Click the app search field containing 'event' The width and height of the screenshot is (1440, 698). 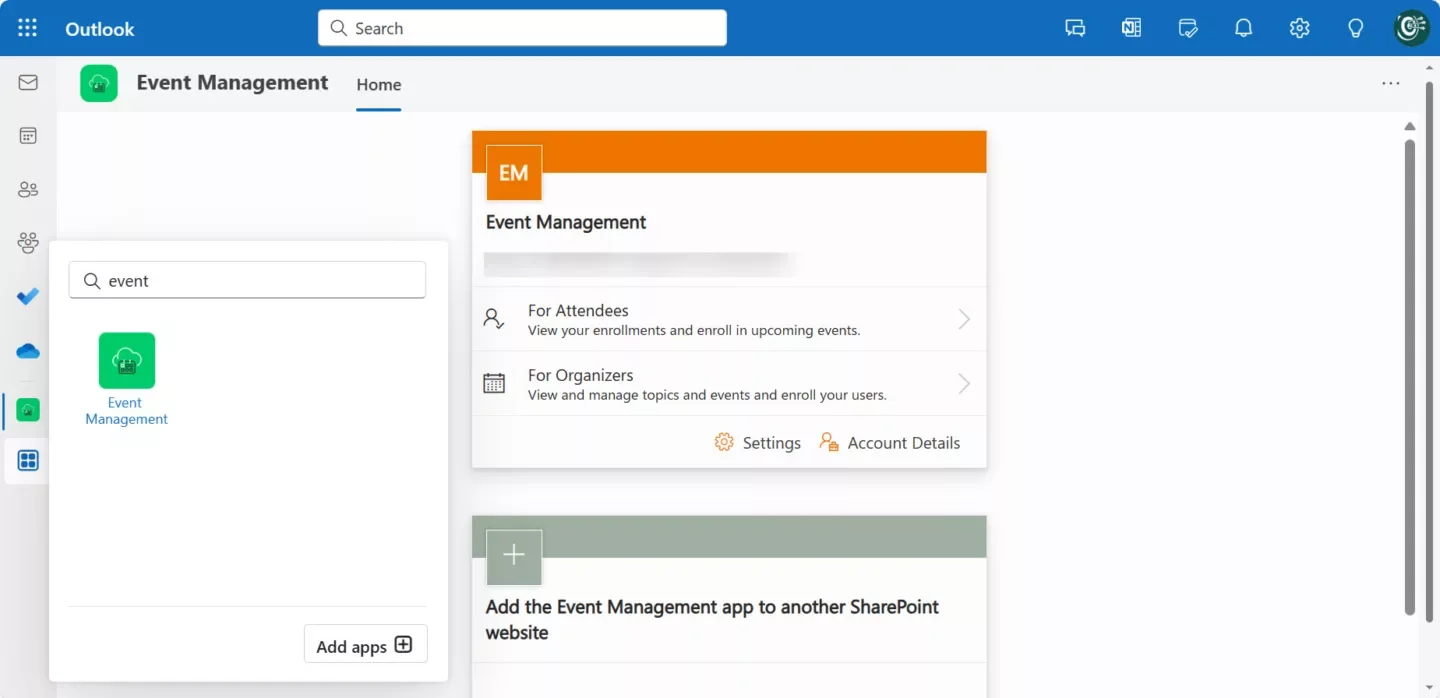click(247, 281)
